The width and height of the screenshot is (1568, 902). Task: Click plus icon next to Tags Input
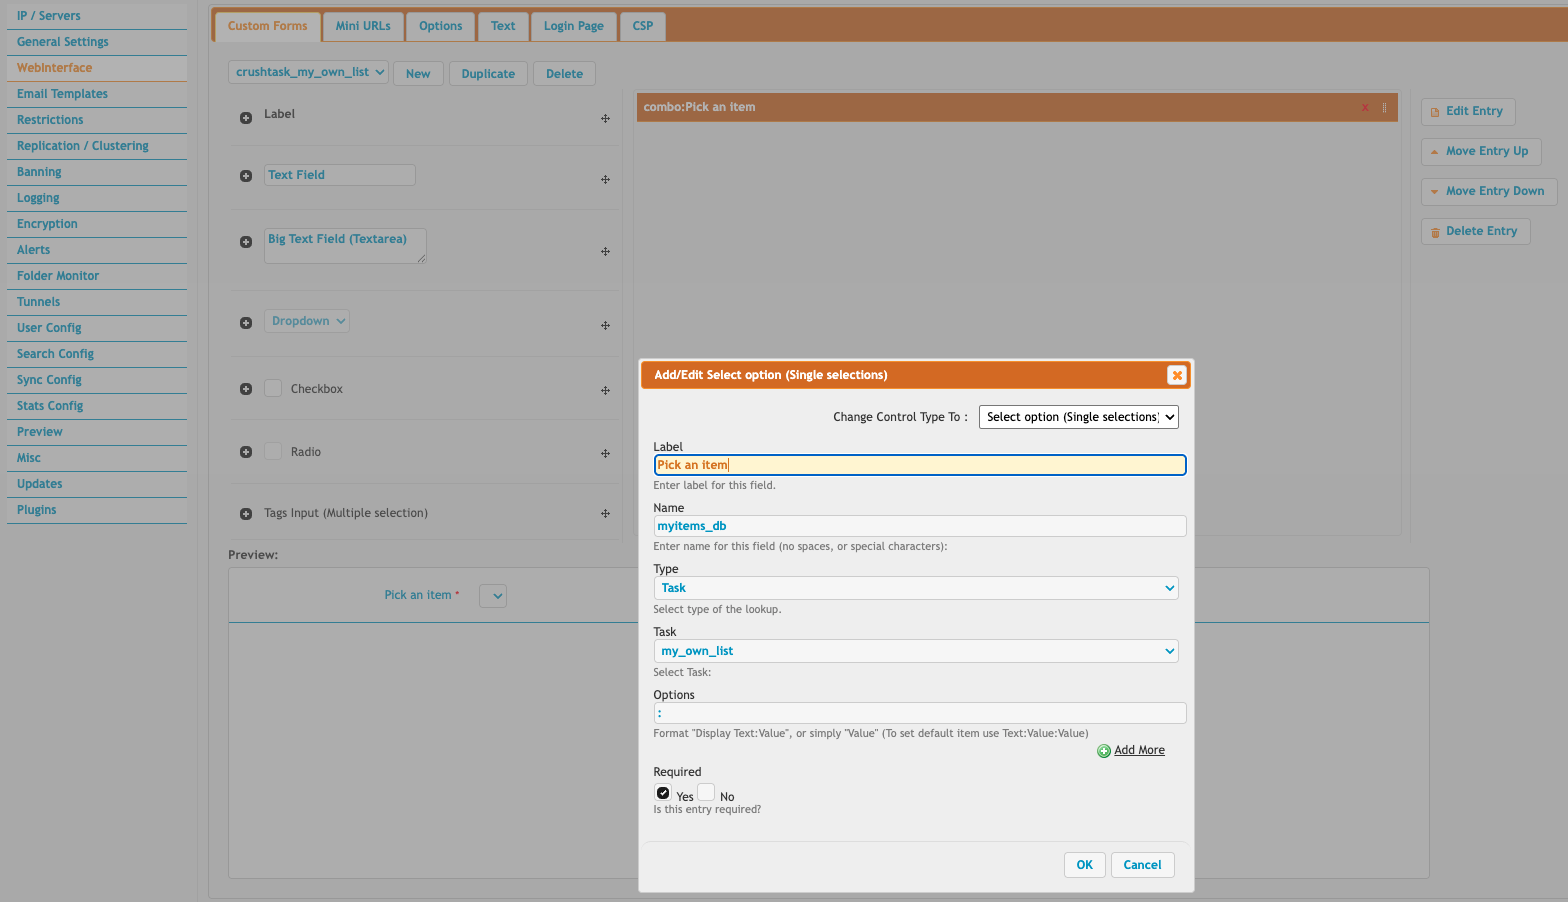pos(246,514)
